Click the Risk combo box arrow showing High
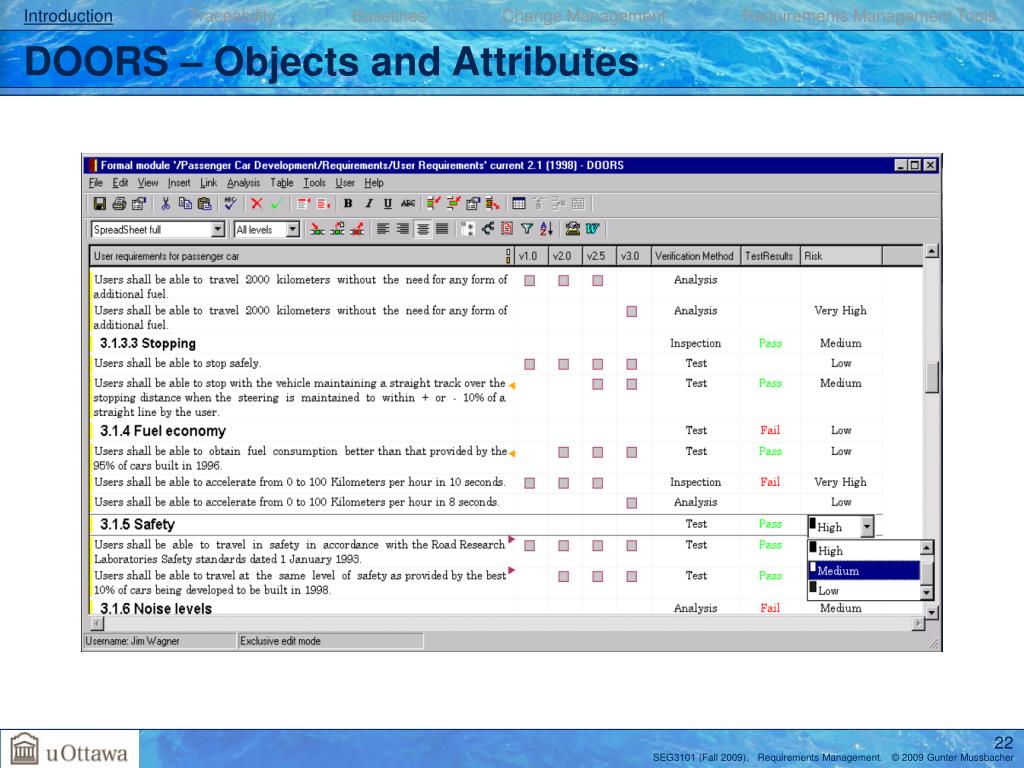This screenshot has height=768, width=1024. point(867,526)
